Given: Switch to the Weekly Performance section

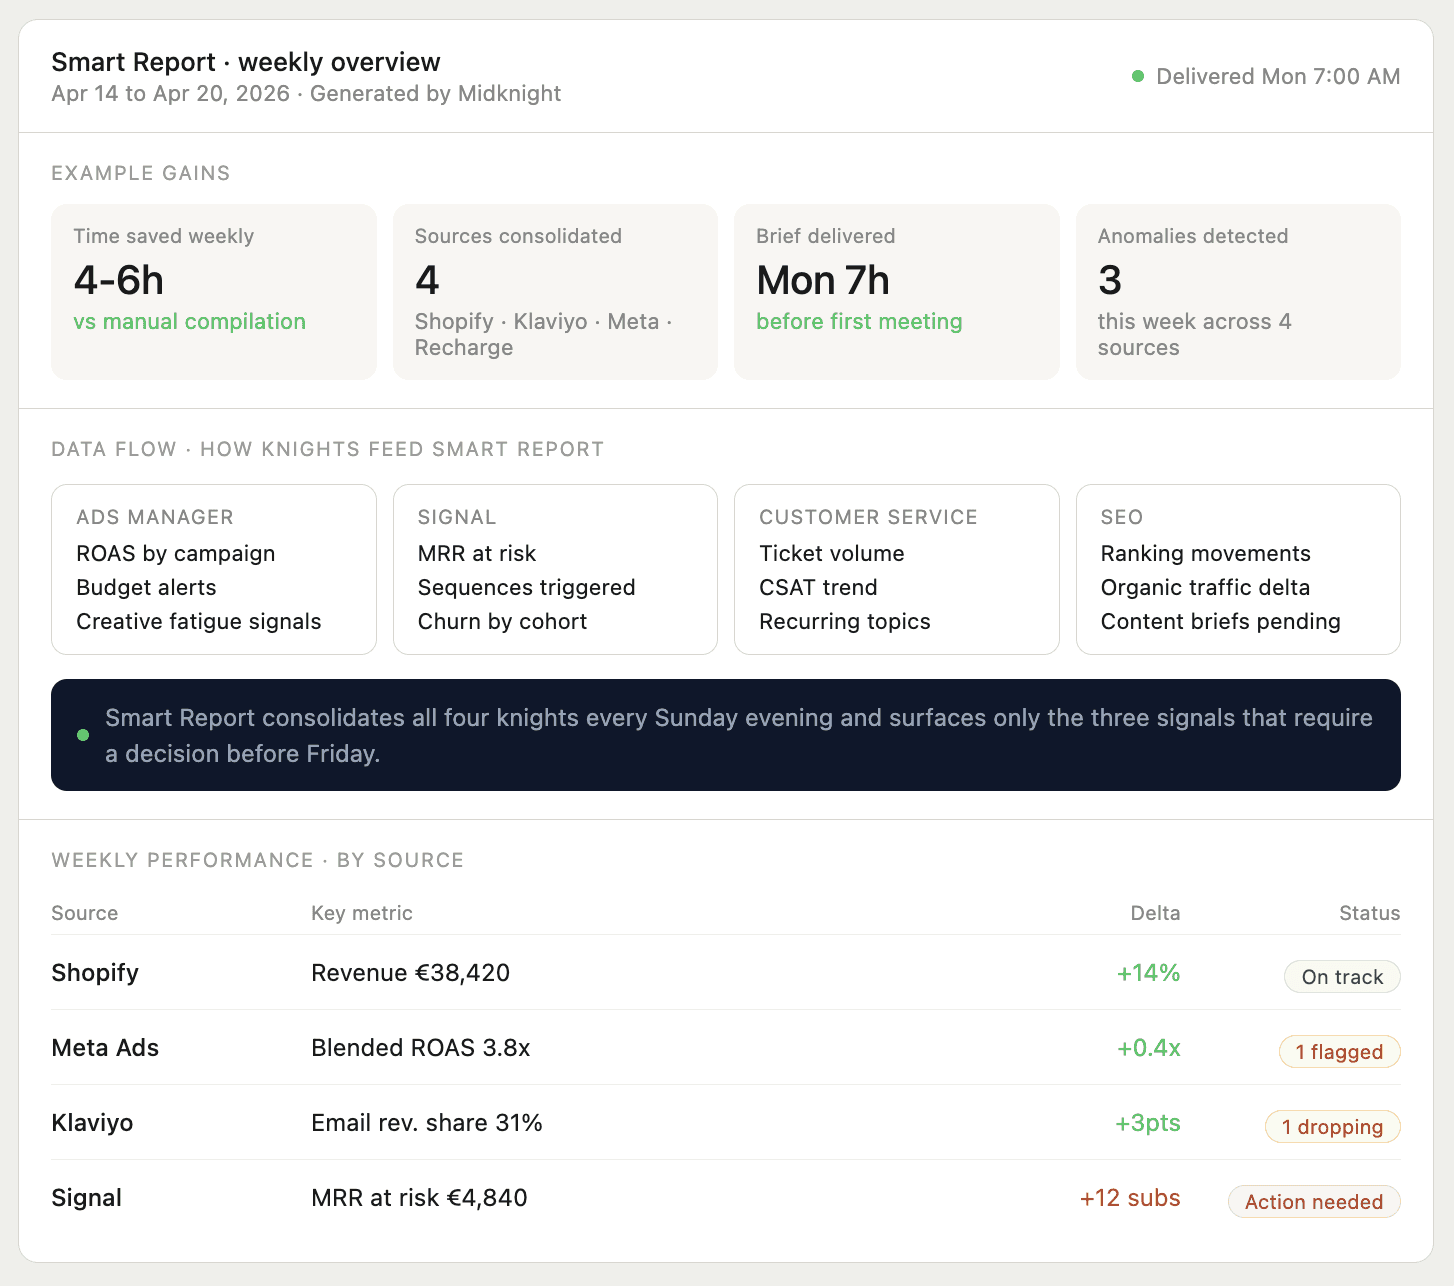Looking at the screenshot, I should tap(258, 860).
